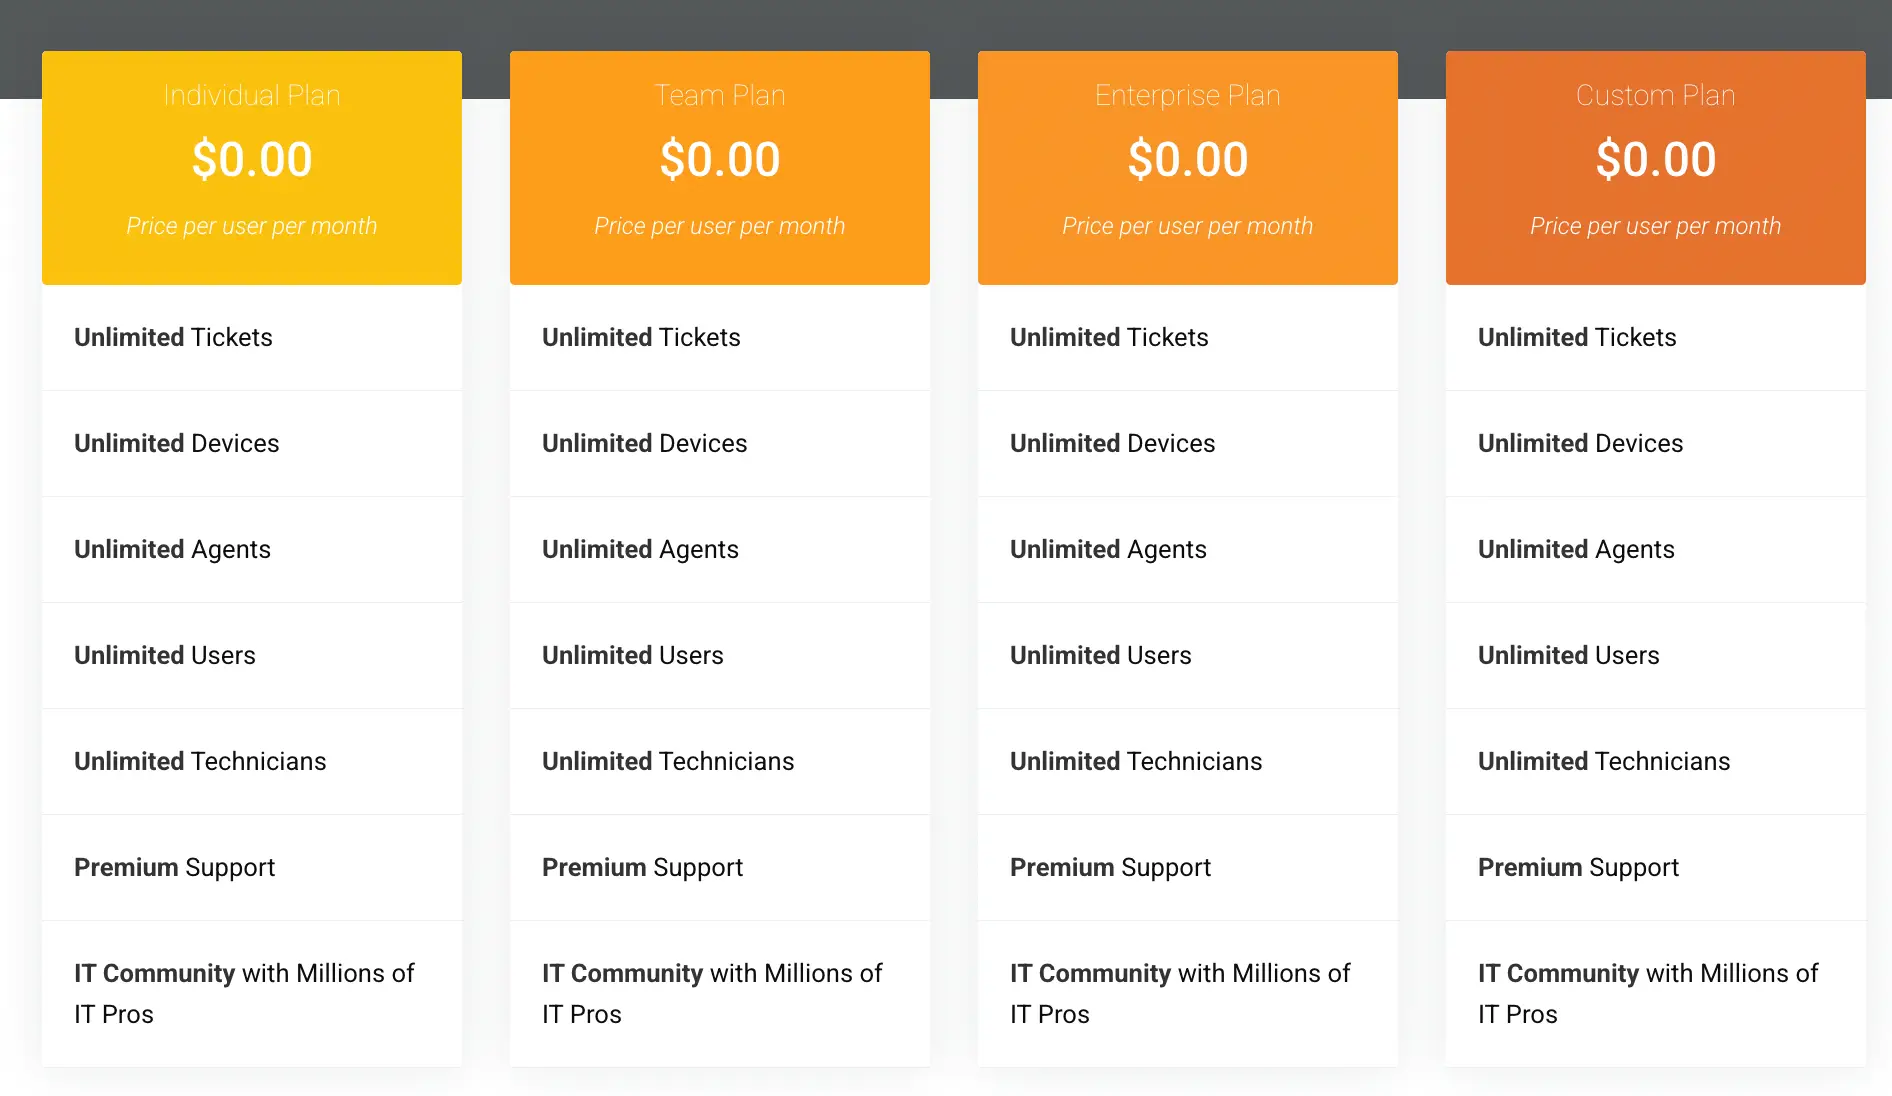
Task: Click IT Community under Enterprise Plan
Action: click(1180, 993)
